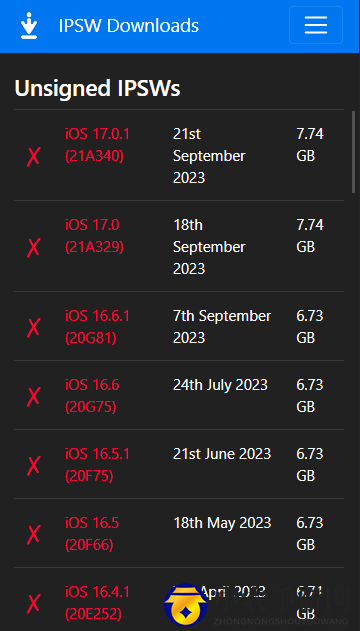Open the iOS 16.4.1 (20E252) link
360x631 pixels.
[97, 603]
